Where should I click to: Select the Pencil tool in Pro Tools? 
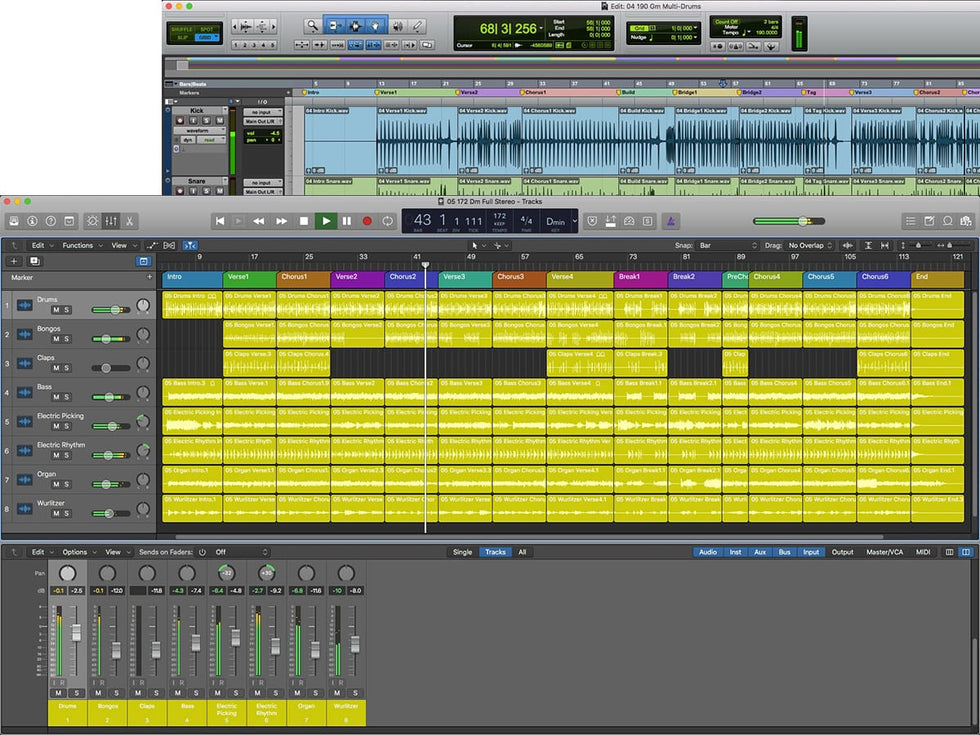point(417,25)
